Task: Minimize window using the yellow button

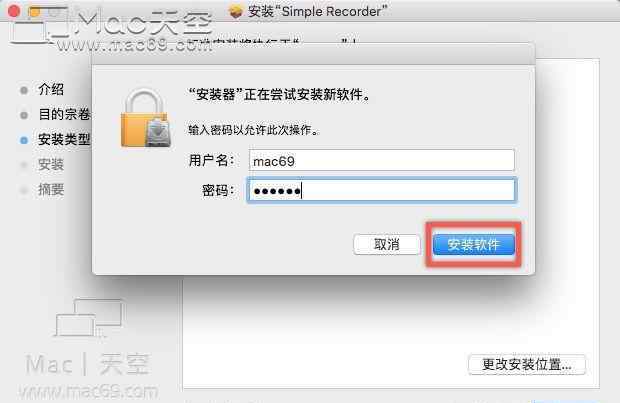Action: [x=34, y=11]
